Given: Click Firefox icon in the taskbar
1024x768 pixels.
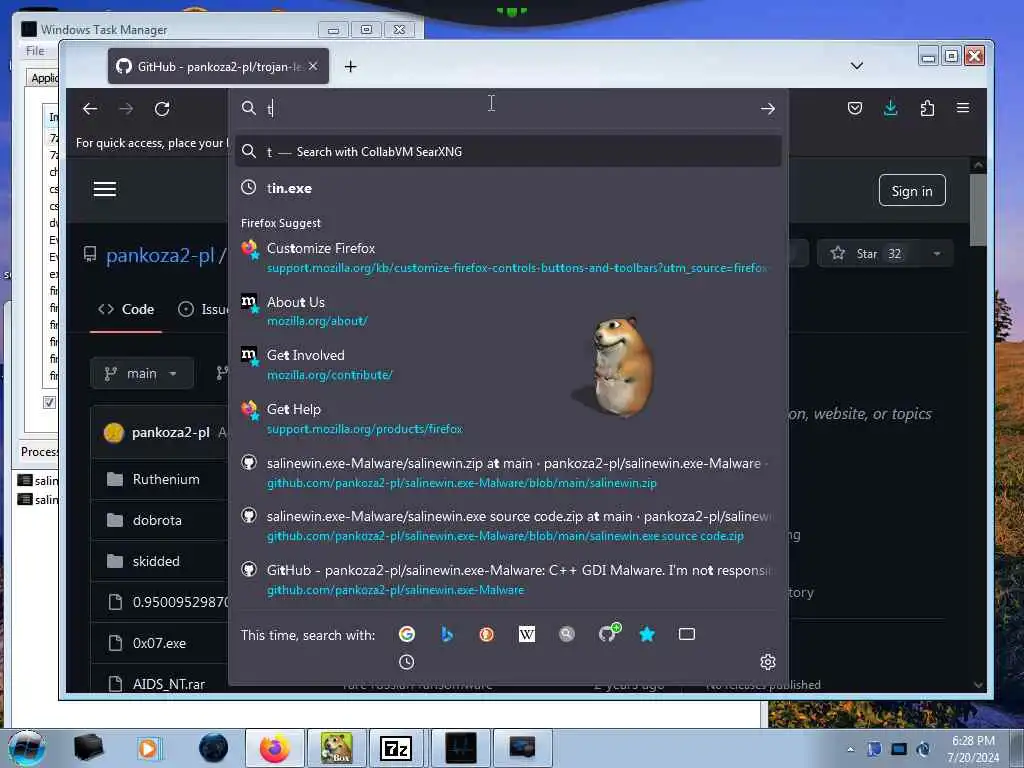Looking at the screenshot, I should pos(275,748).
